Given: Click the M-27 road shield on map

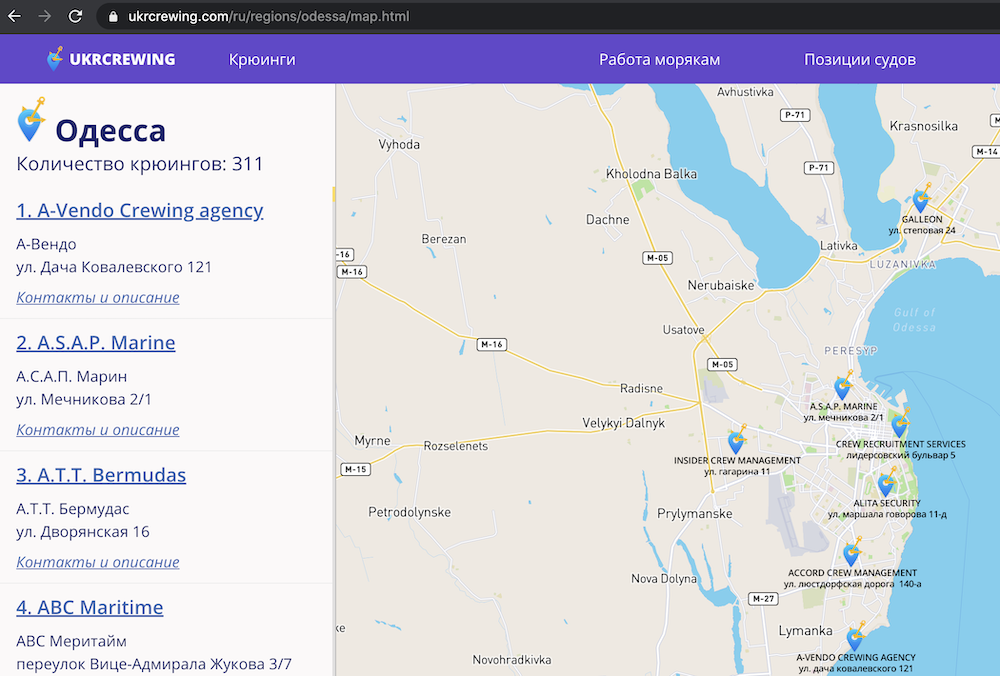Looking at the screenshot, I should point(763,599).
